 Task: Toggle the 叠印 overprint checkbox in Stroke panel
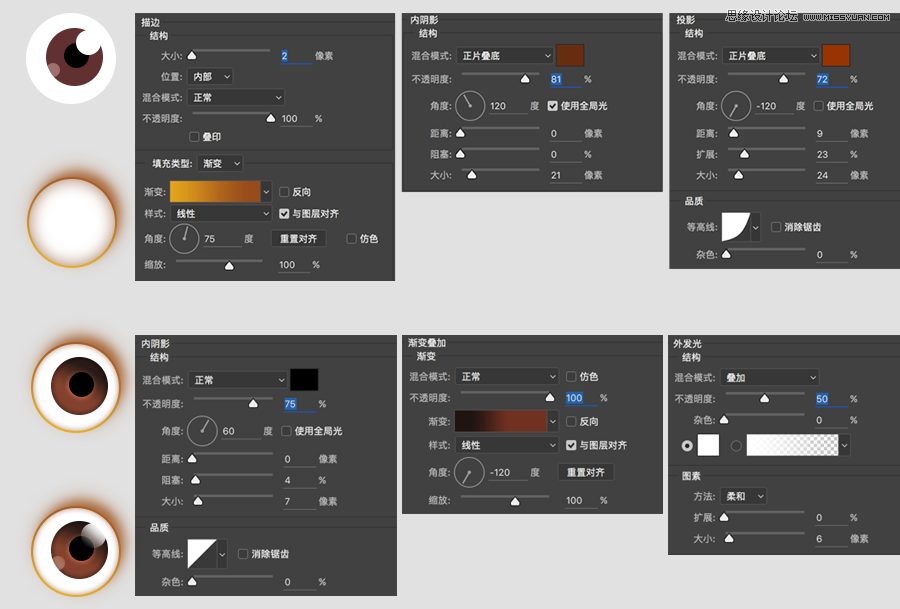[194, 137]
